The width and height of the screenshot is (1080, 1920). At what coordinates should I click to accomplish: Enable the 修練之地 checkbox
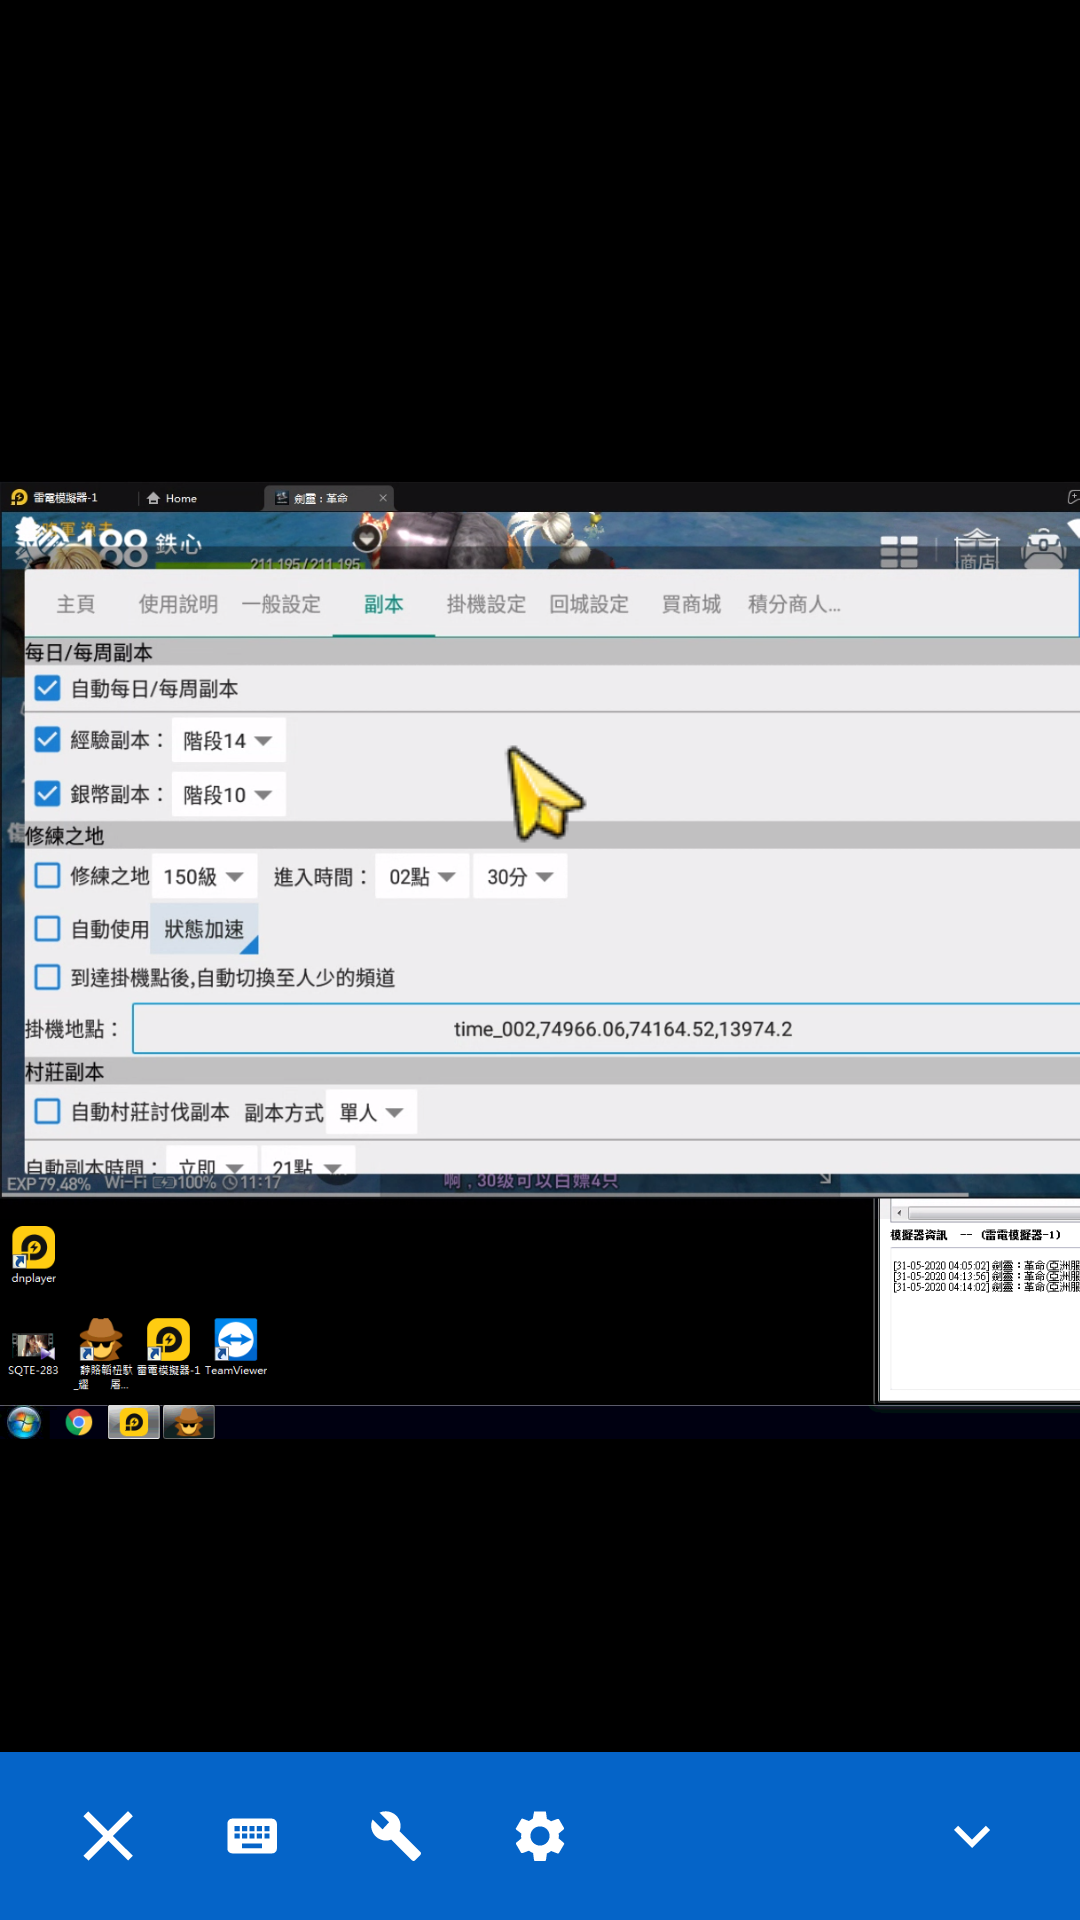pos(47,876)
